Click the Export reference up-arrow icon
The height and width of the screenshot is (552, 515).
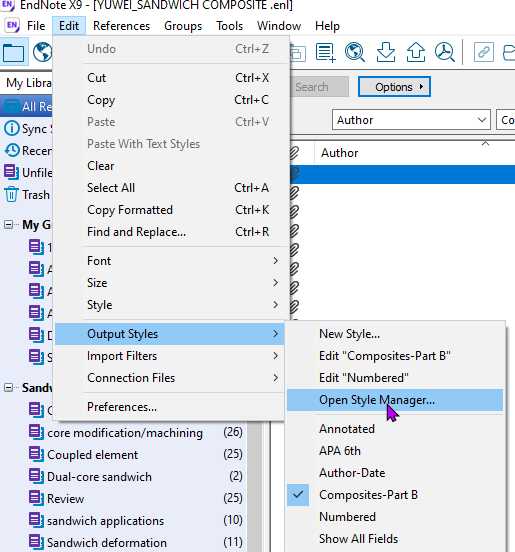click(x=416, y=52)
